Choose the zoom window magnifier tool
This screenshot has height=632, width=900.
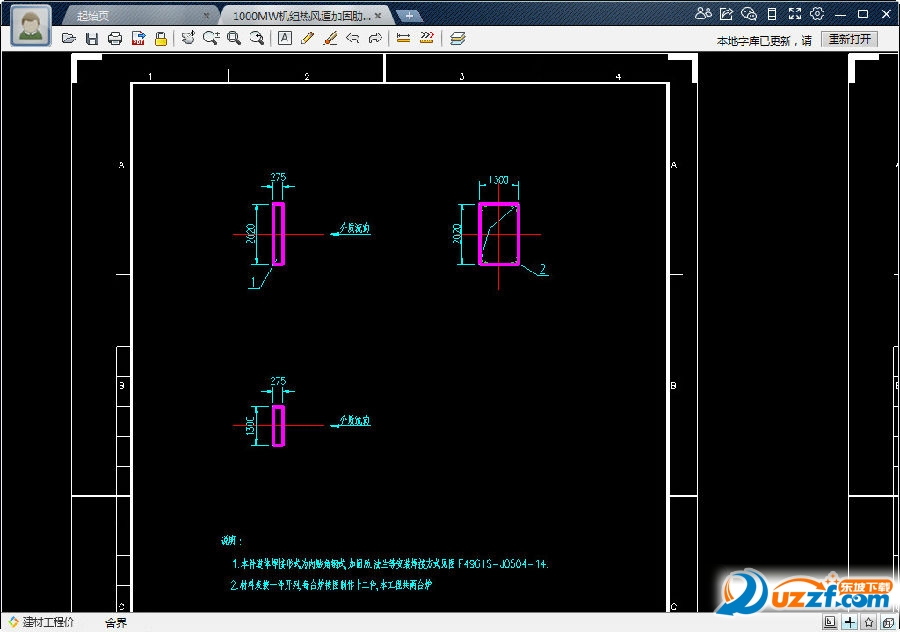point(234,38)
